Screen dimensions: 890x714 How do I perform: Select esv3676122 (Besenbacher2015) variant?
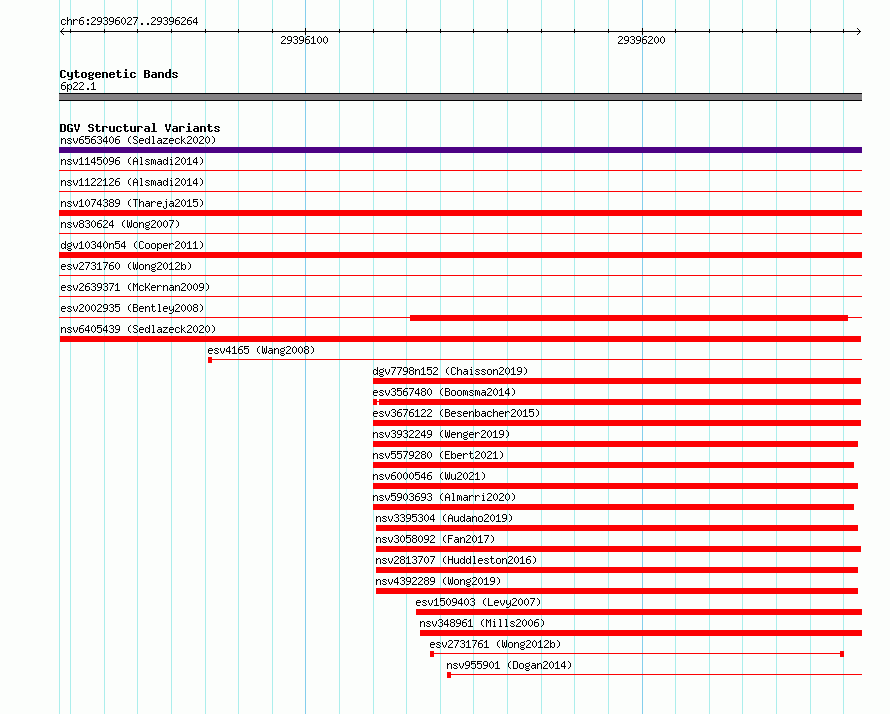click(x=456, y=413)
